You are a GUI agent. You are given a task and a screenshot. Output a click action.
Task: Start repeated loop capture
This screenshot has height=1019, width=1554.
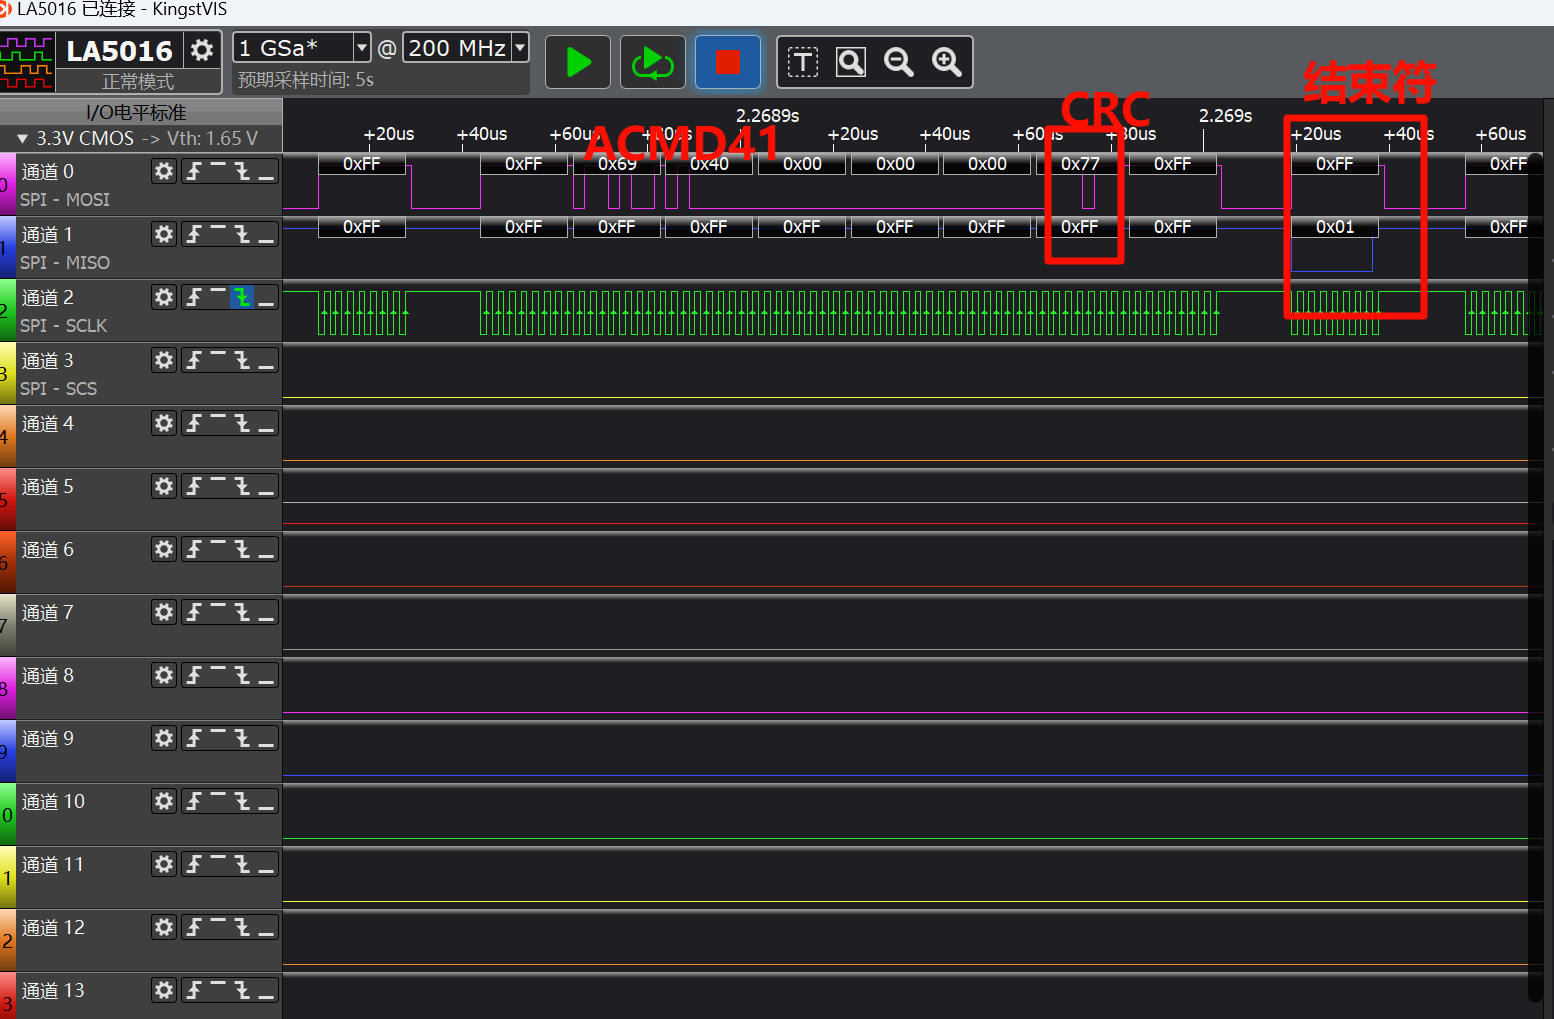652,63
